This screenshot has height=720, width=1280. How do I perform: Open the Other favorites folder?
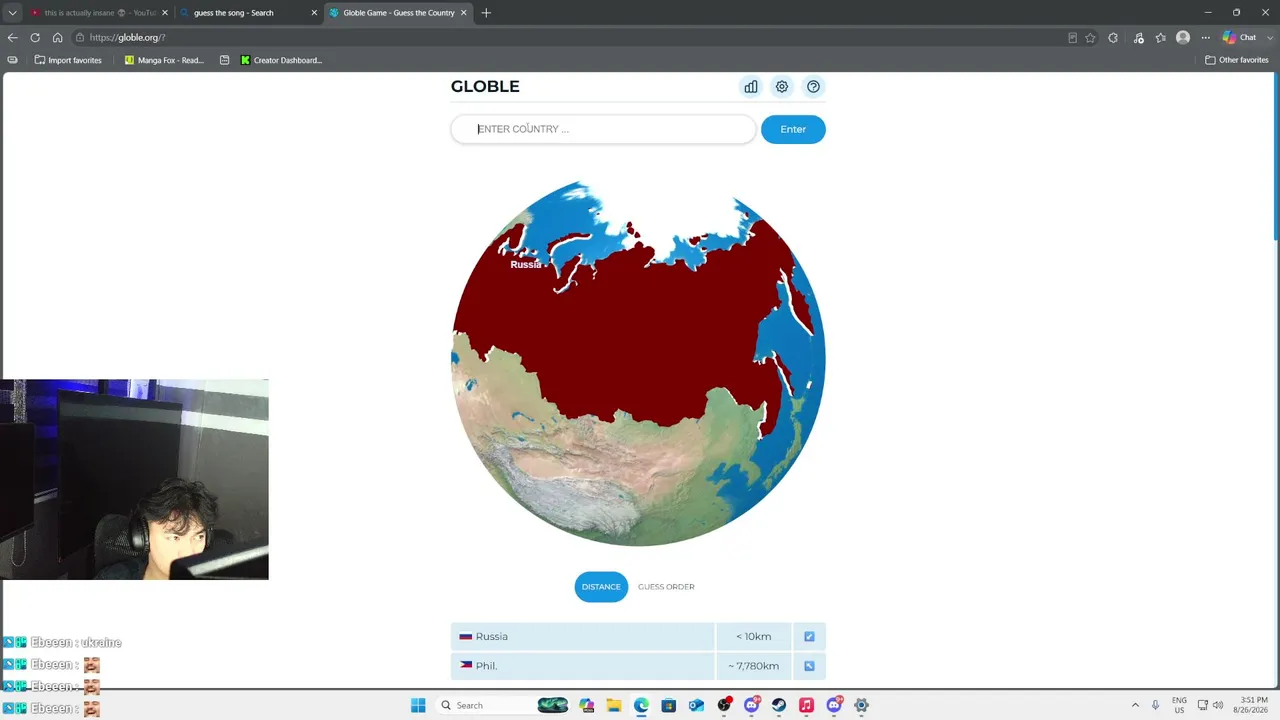[x=1237, y=60]
